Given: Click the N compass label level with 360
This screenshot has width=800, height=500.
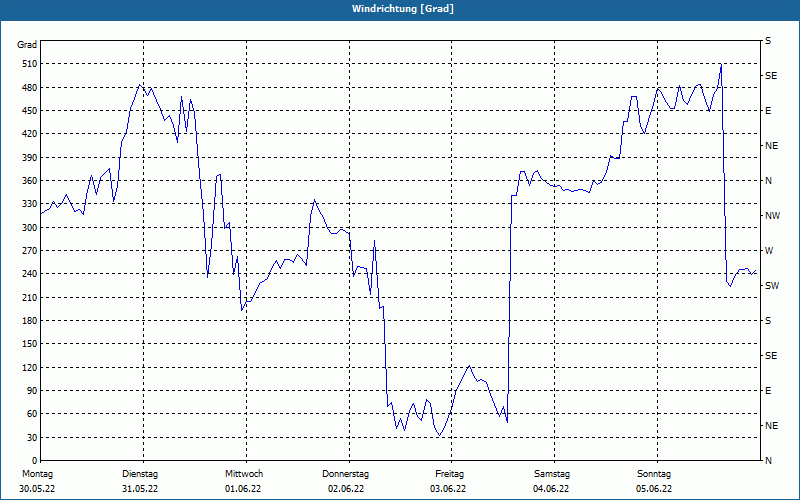Looking at the screenshot, I should tap(769, 181).
